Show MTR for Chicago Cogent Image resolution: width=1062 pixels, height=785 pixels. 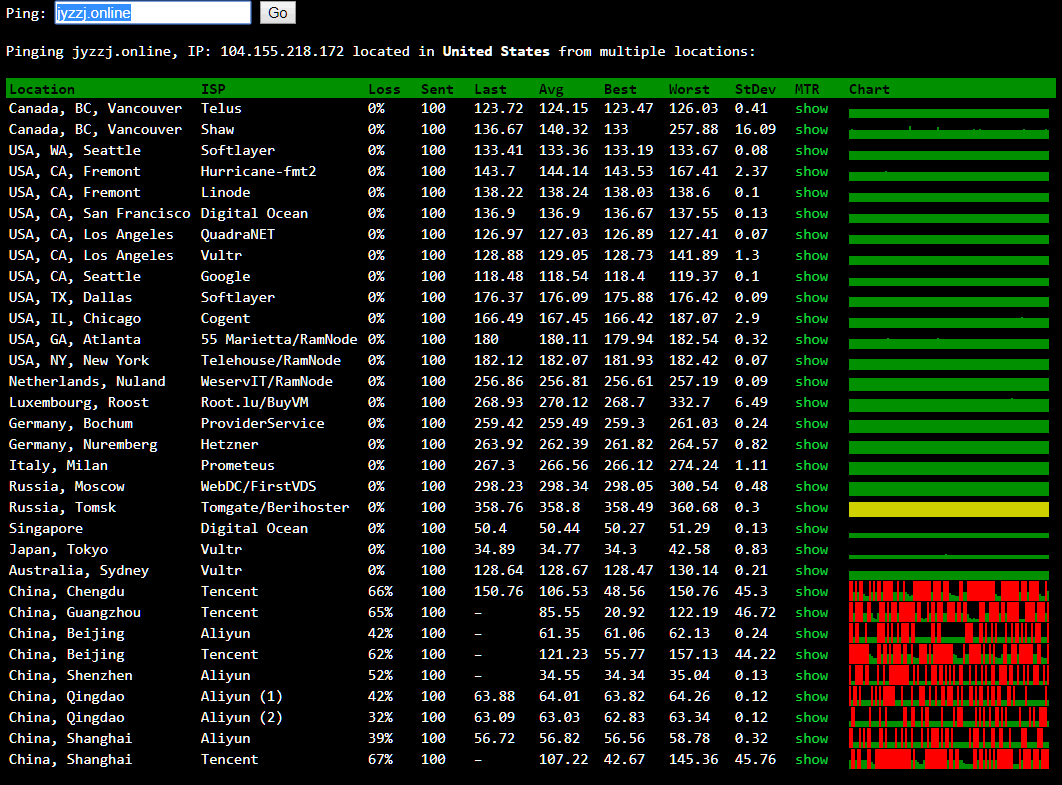[x=811, y=318]
